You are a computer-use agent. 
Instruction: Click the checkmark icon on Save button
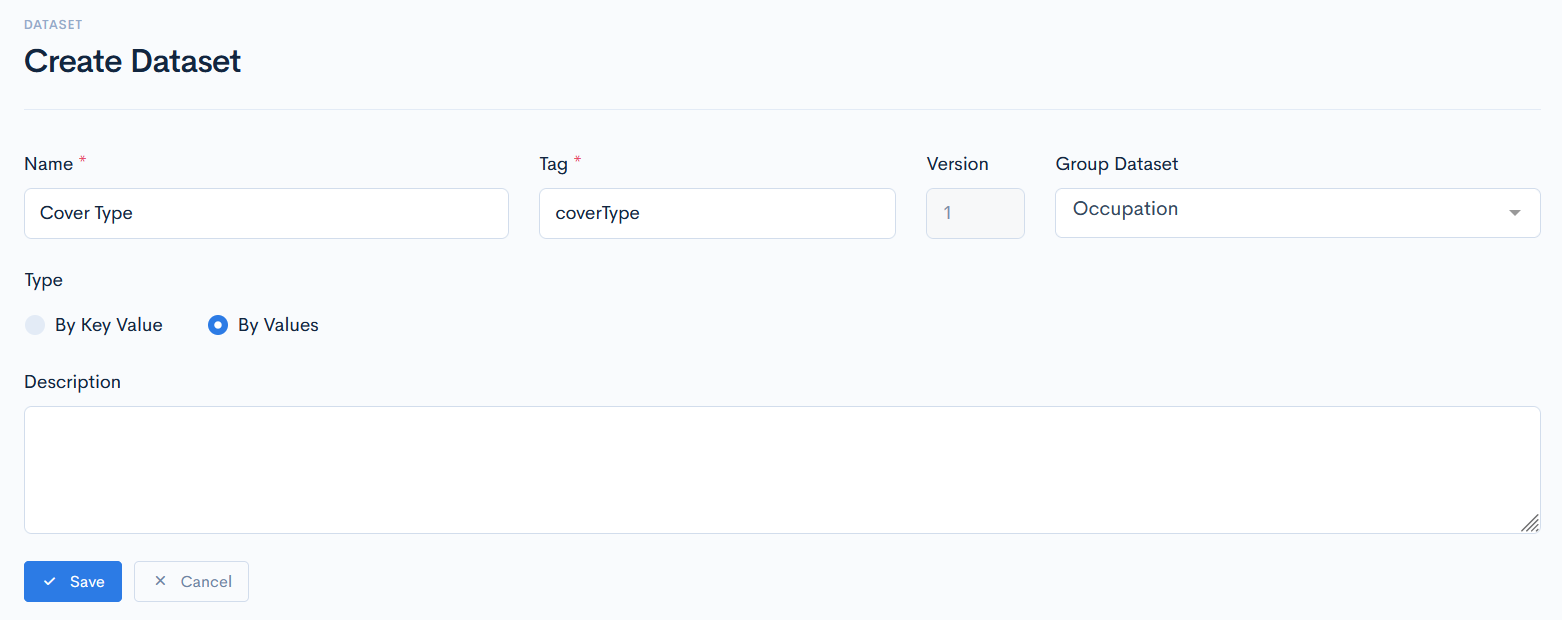48,581
